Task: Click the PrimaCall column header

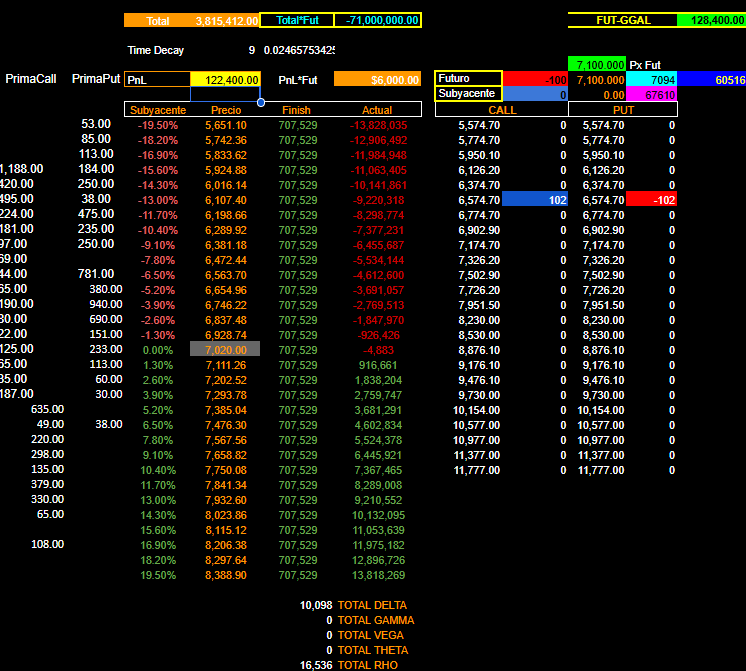Action: (31, 79)
